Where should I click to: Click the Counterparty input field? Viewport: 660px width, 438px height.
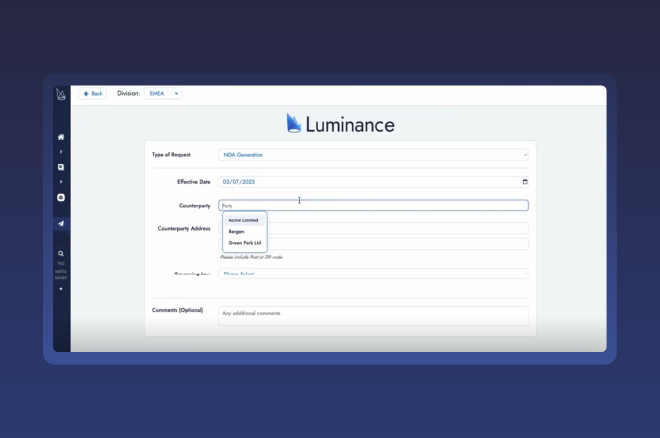[373, 205]
